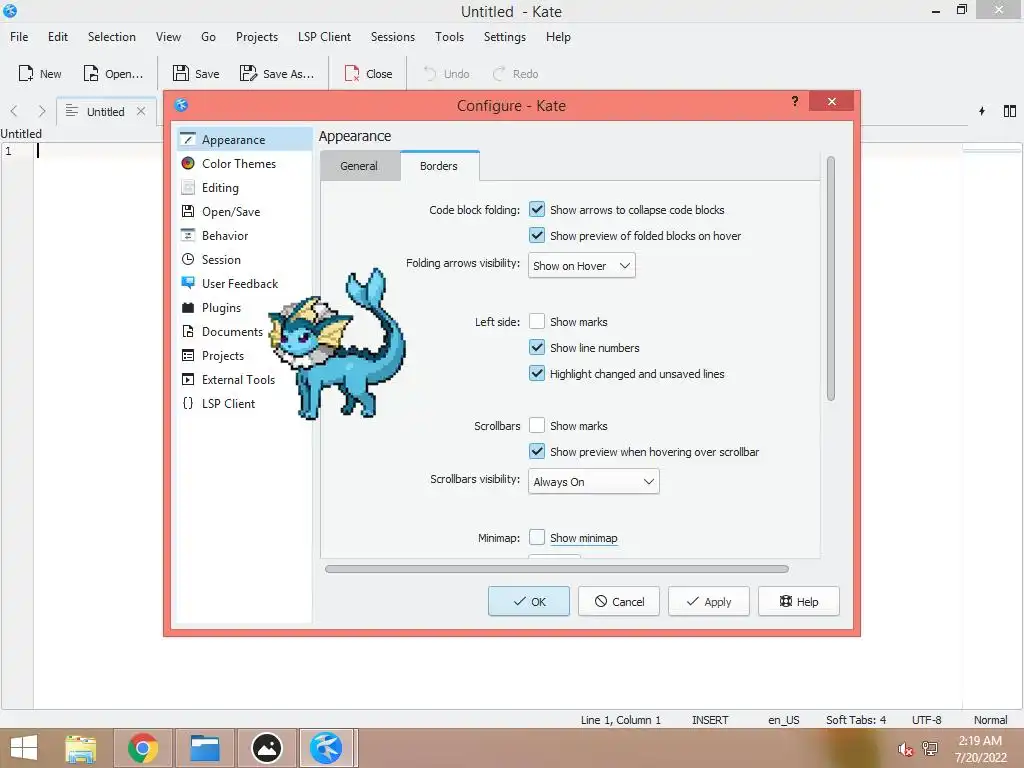
Task: Click the Close document toolbar icon
Action: 352,73
